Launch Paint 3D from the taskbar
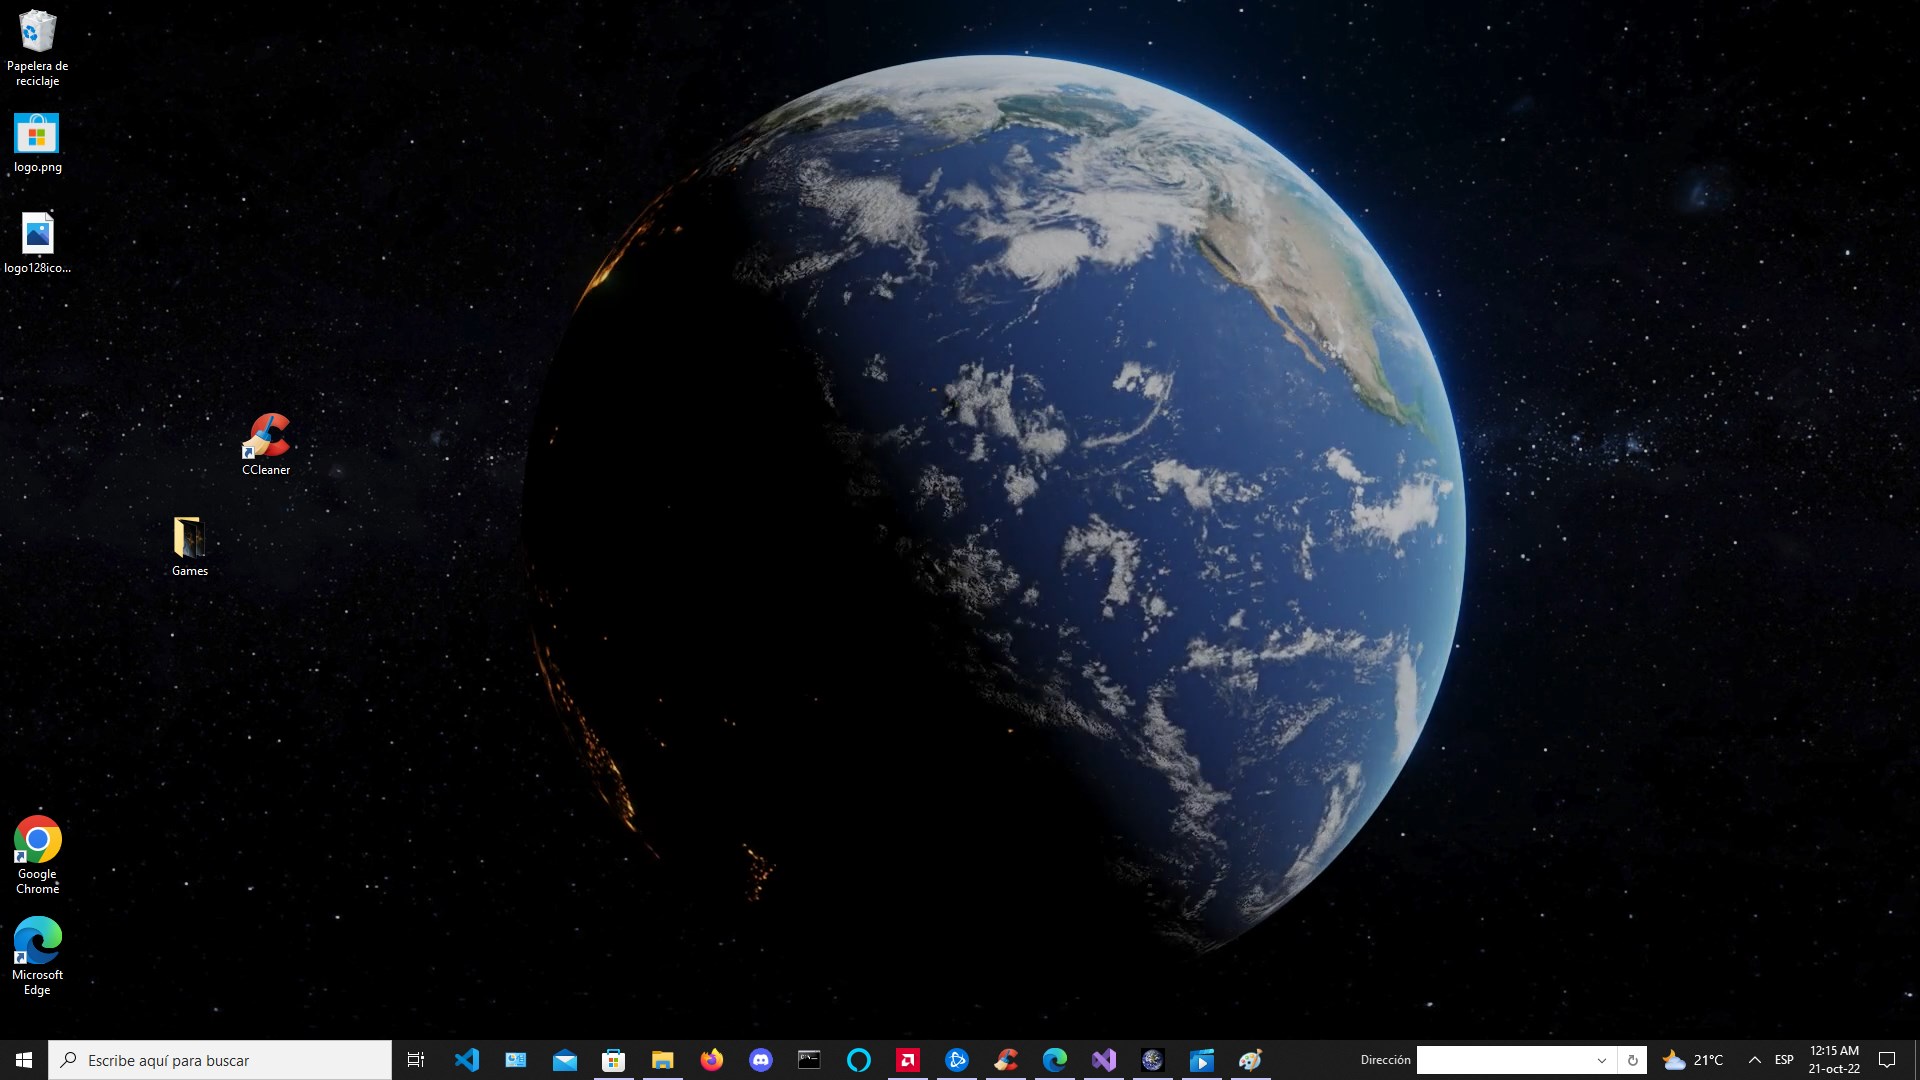The height and width of the screenshot is (1080, 1920). coord(1250,1059)
